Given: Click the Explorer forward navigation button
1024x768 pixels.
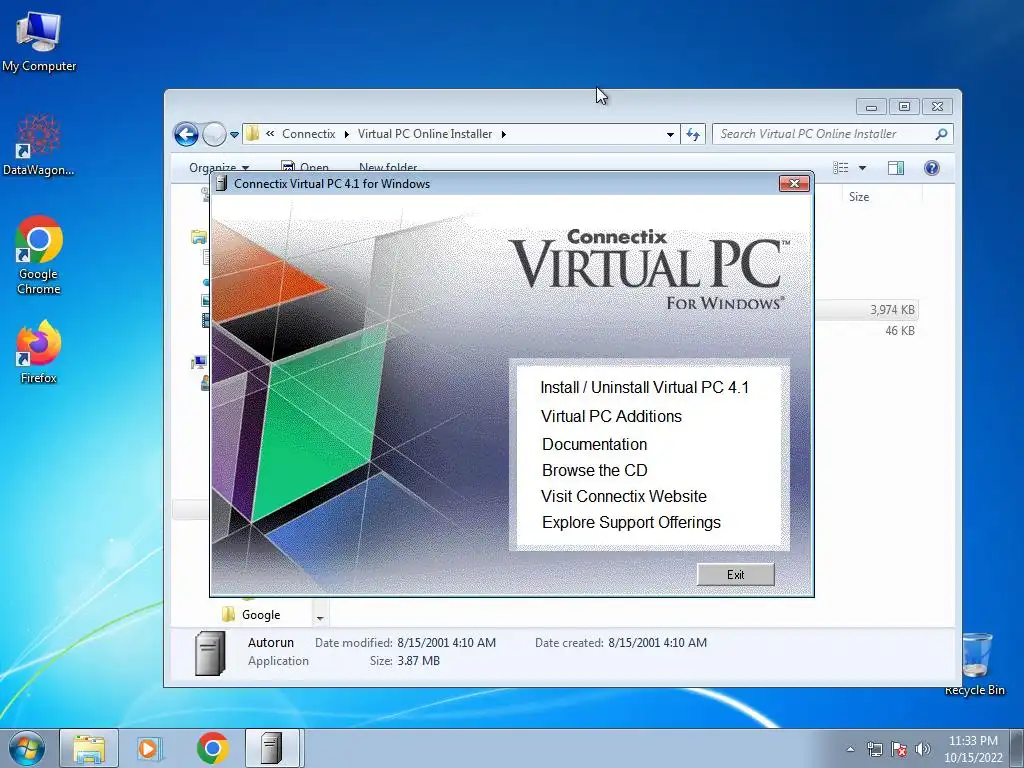Looking at the screenshot, I should [214, 135].
